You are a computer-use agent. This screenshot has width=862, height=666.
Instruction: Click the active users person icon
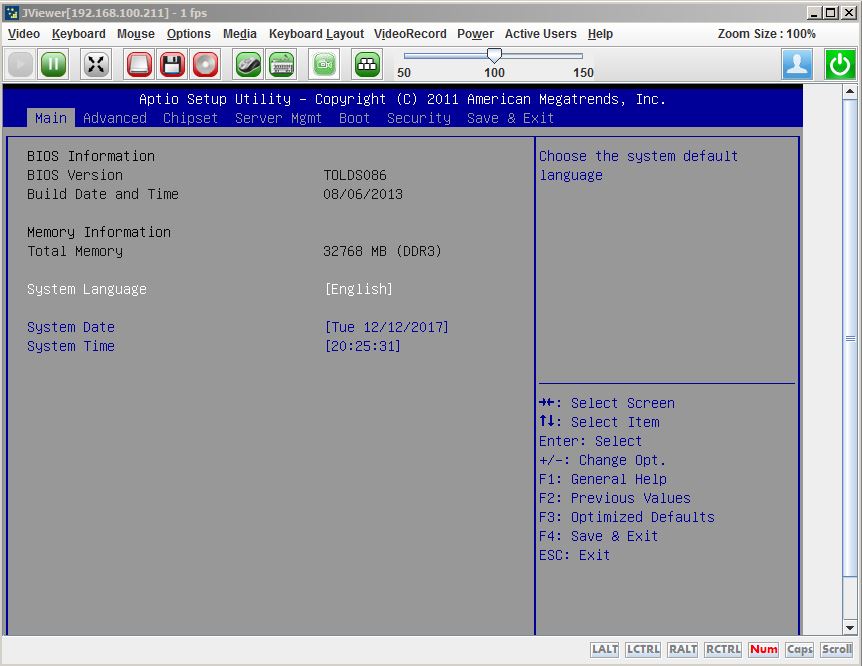click(797, 64)
